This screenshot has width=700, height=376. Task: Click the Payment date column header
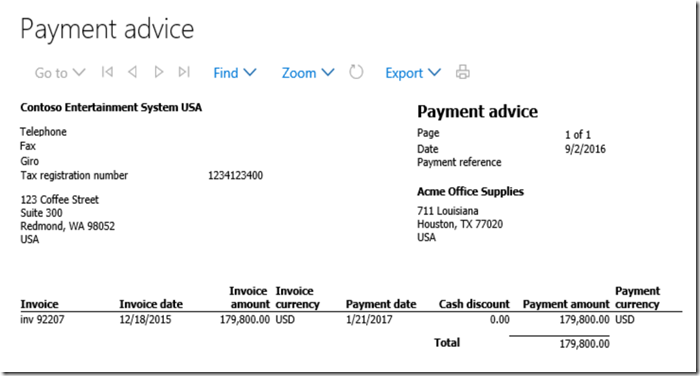(381, 305)
